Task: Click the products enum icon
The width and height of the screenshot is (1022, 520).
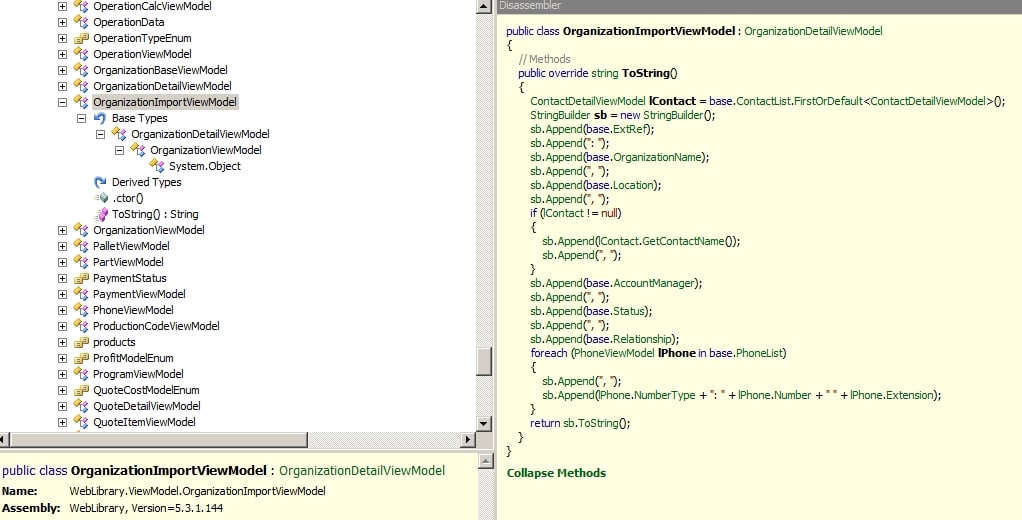Action: (x=81, y=342)
